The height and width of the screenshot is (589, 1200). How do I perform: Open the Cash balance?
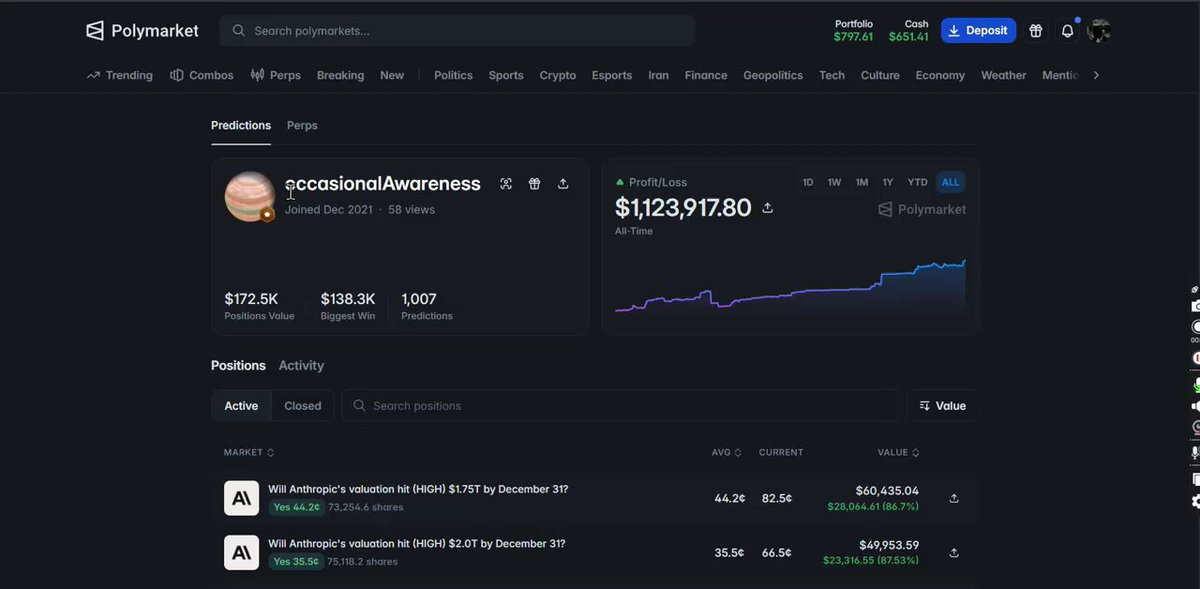pos(908,31)
